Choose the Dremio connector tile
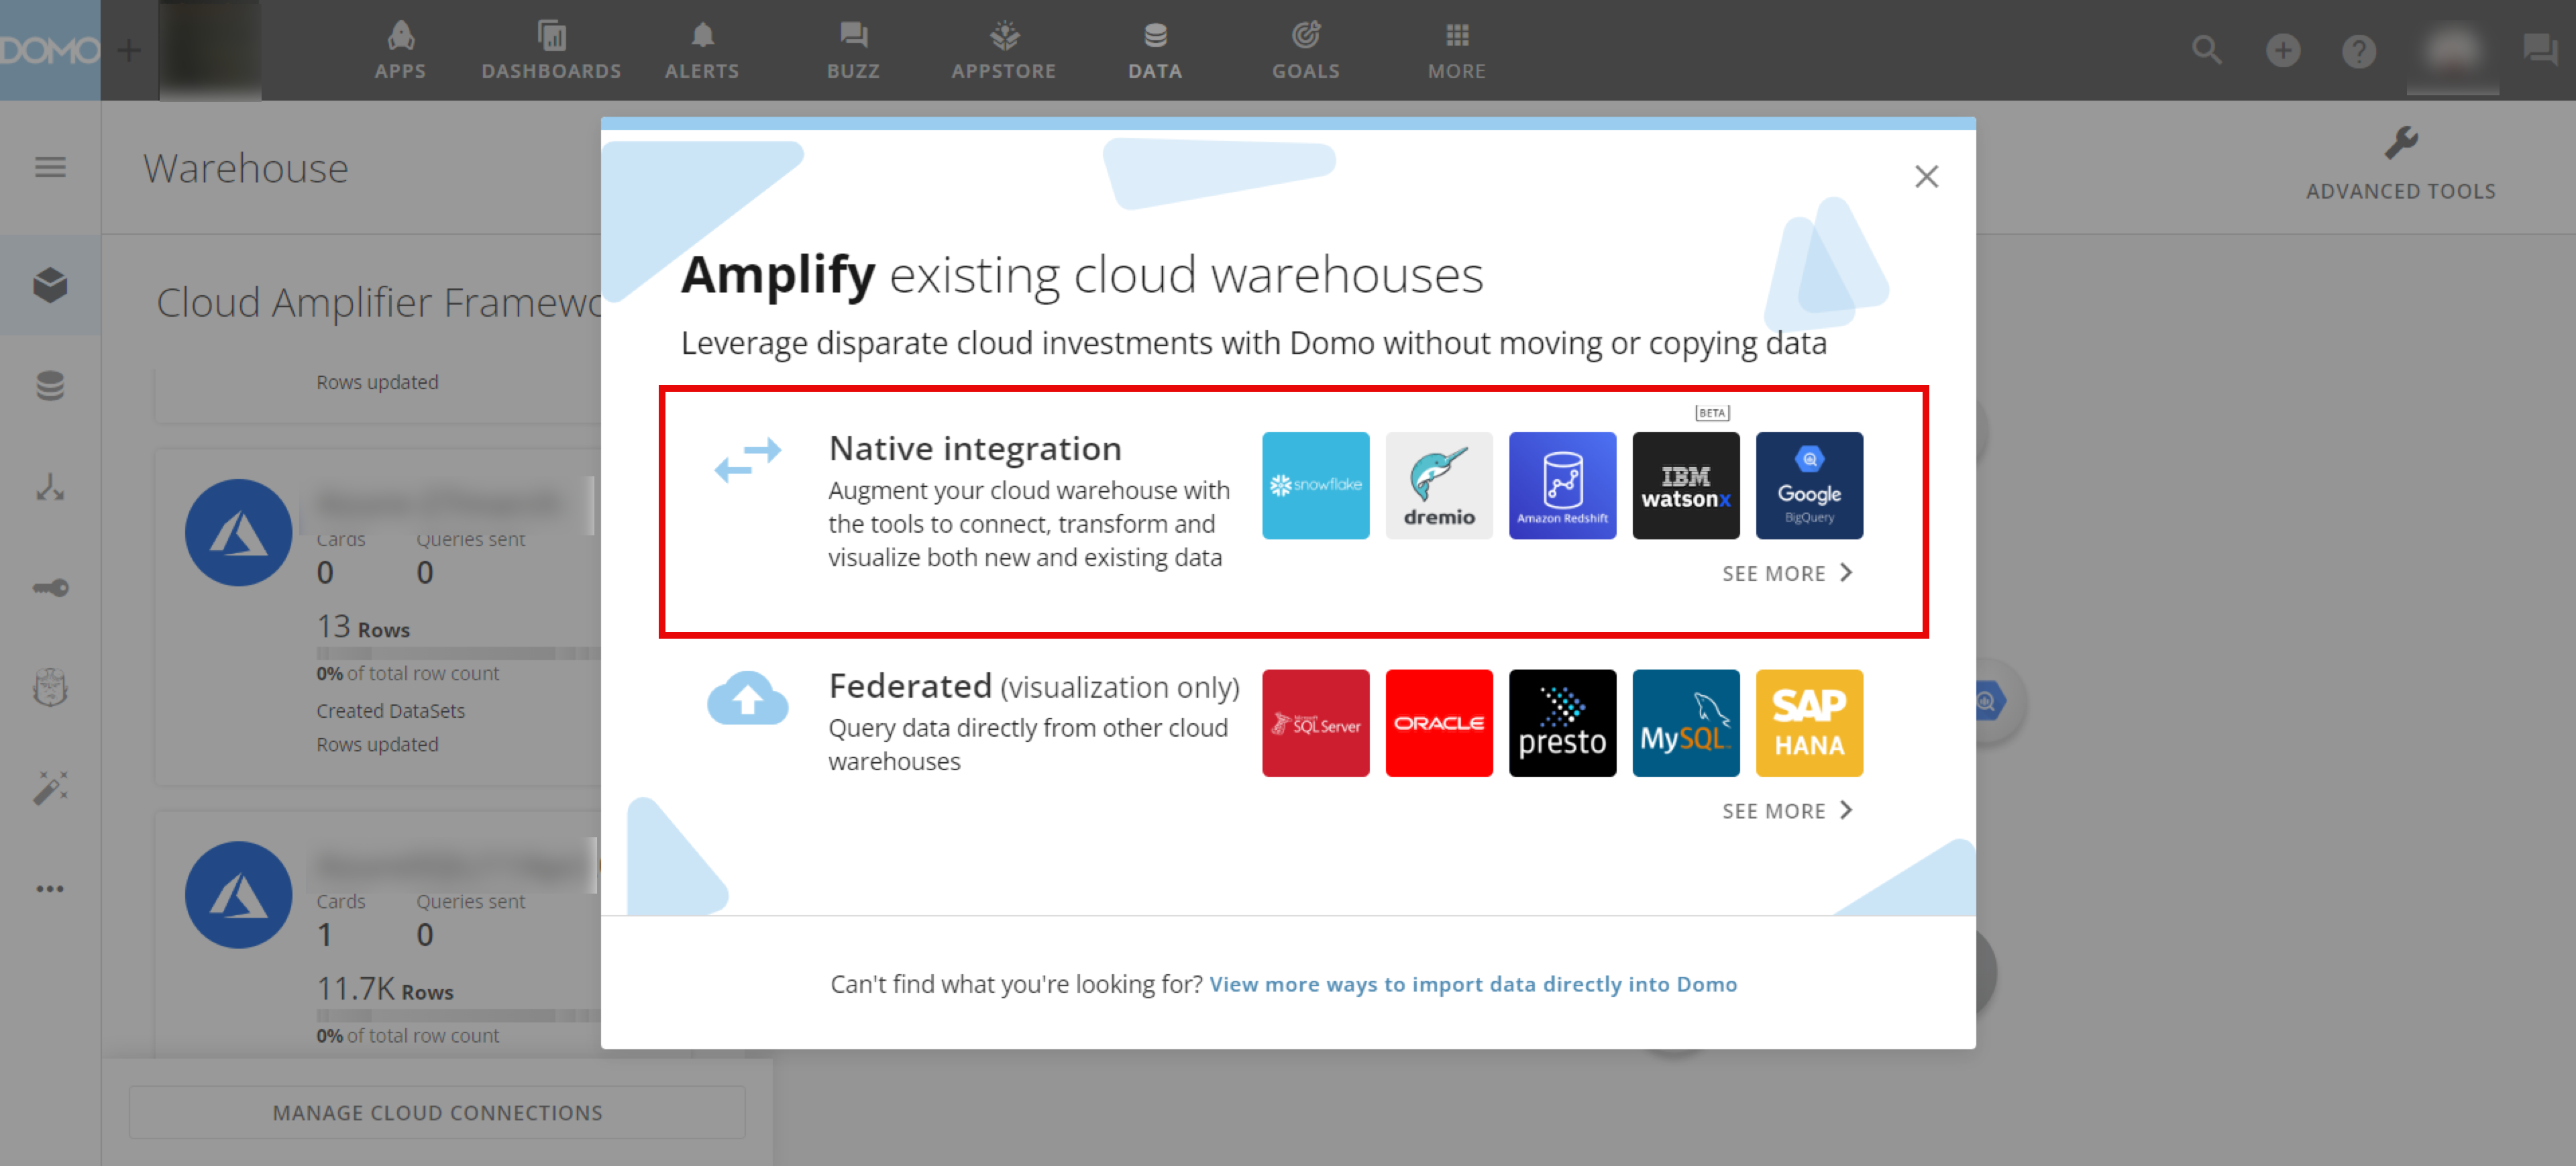Viewport: 2576px width, 1166px height. [x=1438, y=485]
